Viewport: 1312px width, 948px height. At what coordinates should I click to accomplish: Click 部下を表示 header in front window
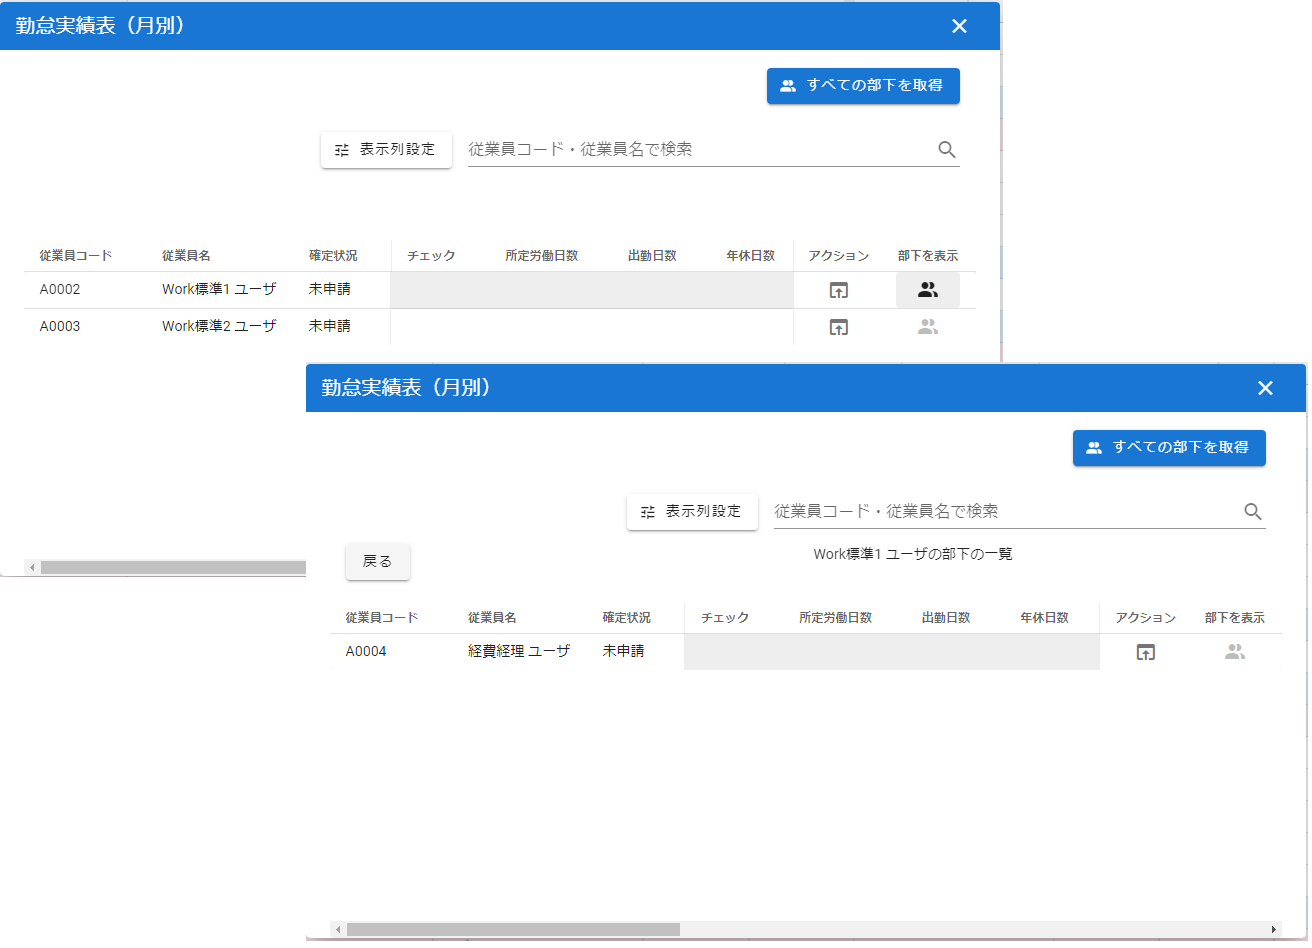1235,618
